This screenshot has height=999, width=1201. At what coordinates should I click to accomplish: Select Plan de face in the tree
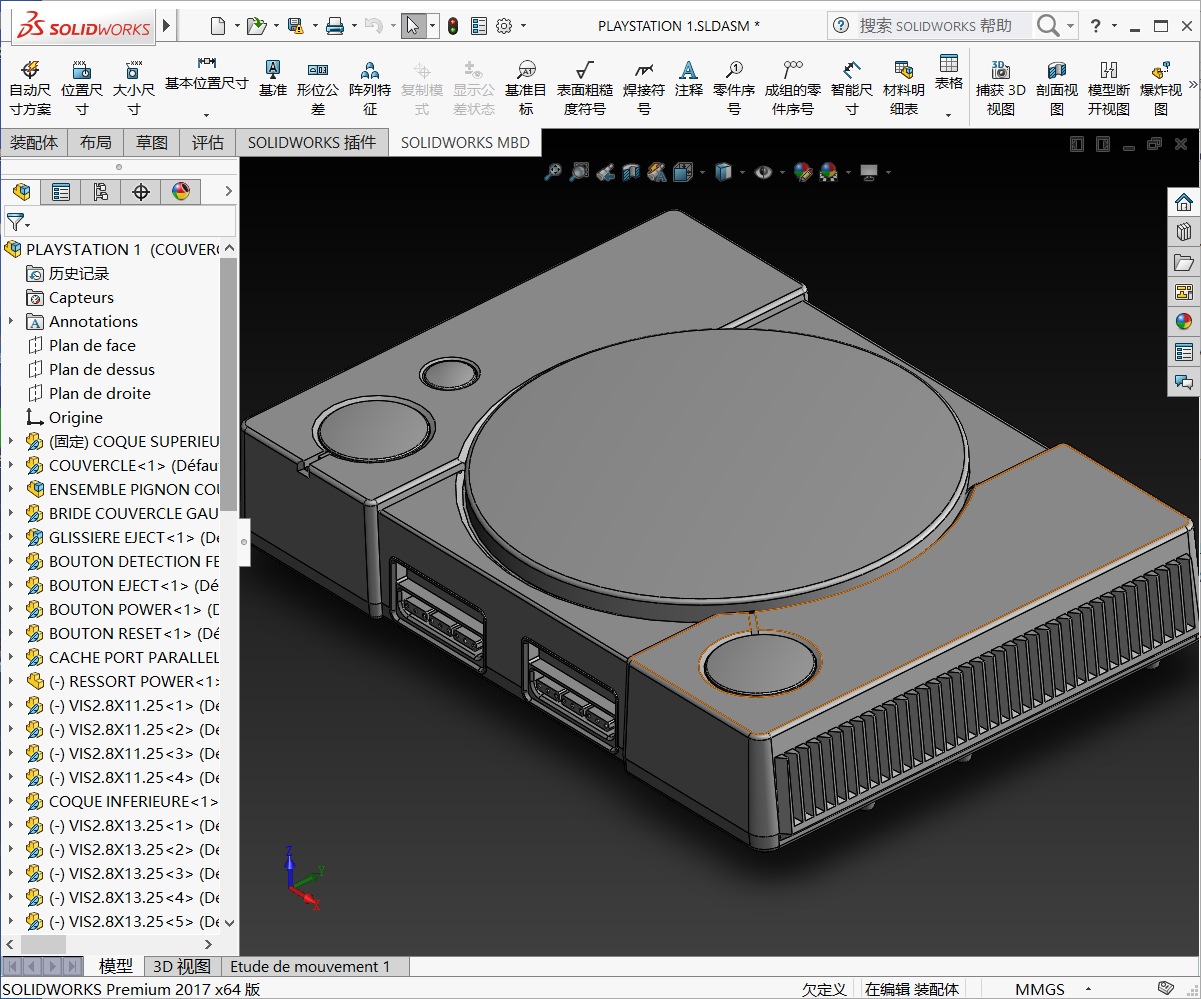tap(92, 345)
